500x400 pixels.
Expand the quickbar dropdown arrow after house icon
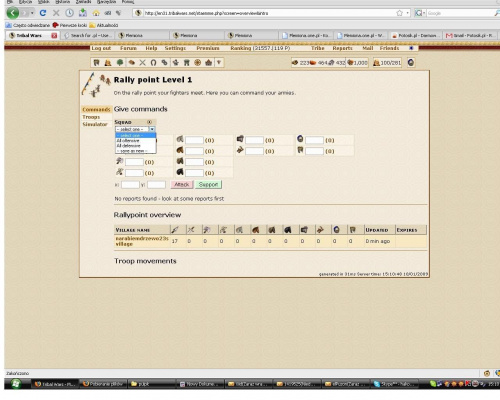(219, 62)
